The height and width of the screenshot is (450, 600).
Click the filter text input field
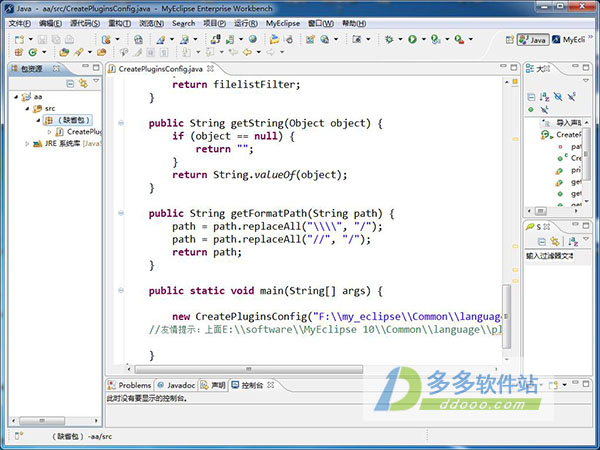point(560,256)
